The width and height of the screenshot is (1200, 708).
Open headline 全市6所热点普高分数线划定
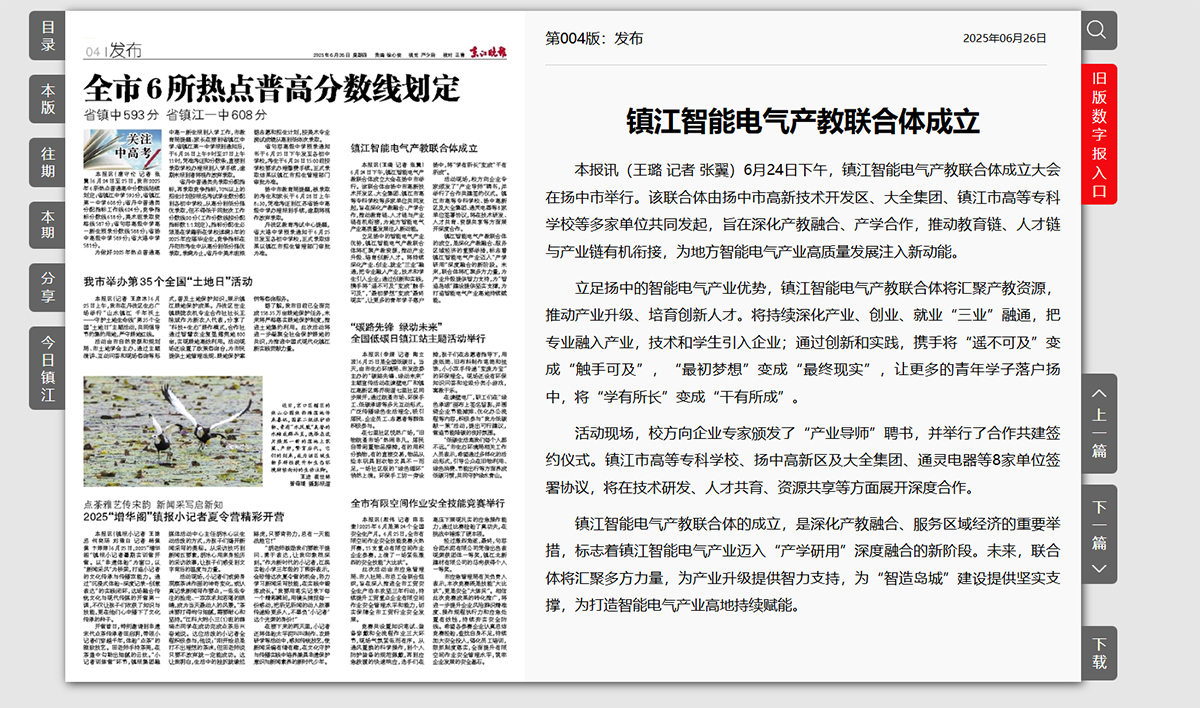click(271, 88)
